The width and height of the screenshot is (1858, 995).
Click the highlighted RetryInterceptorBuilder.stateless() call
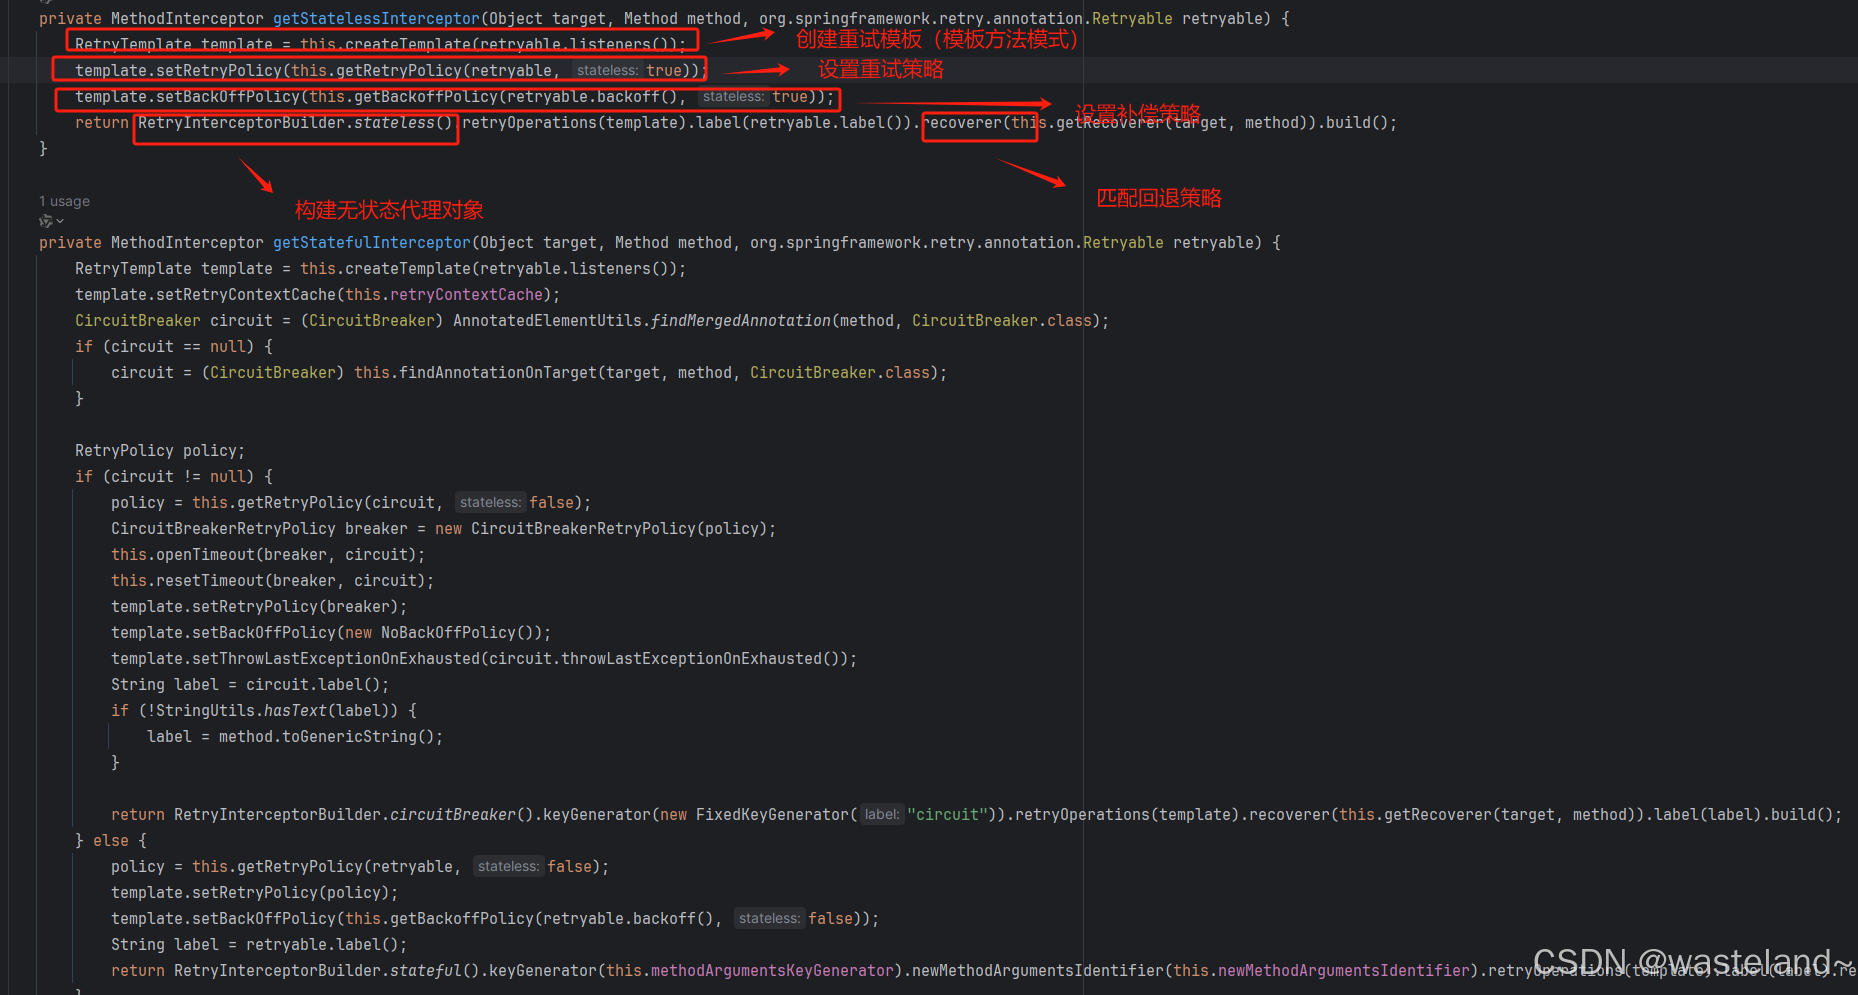coord(296,122)
